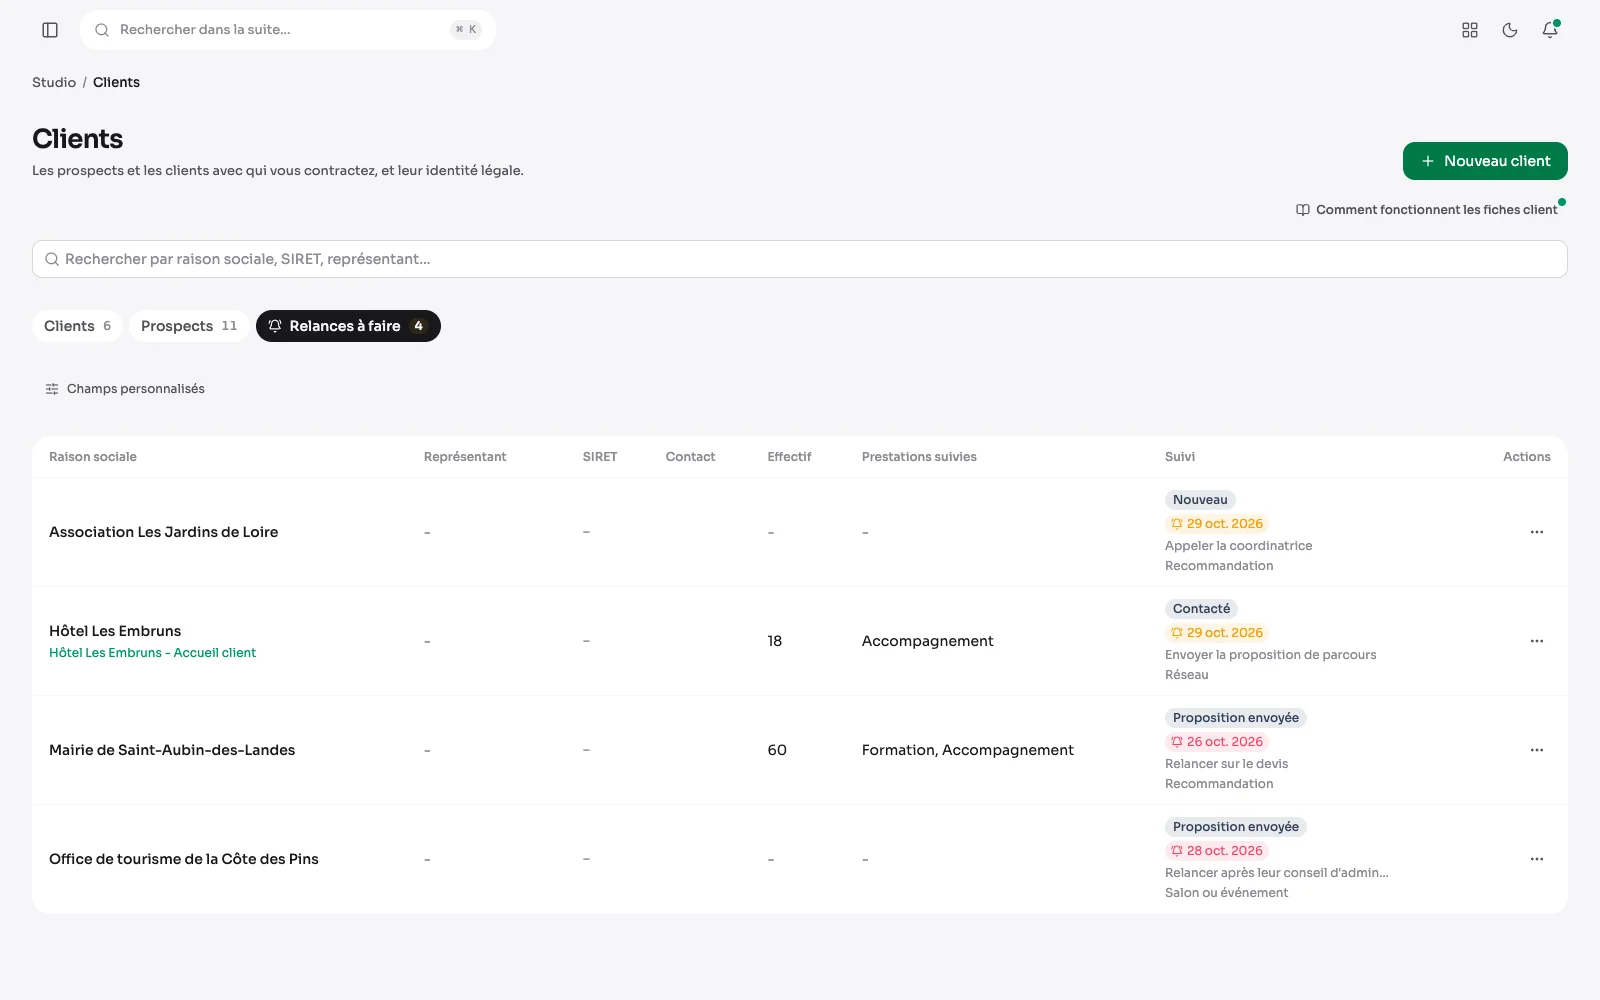This screenshot has height=1000, width=1600.
Task: Toggle the sidebar panel icon
Action: coord(50,30)
